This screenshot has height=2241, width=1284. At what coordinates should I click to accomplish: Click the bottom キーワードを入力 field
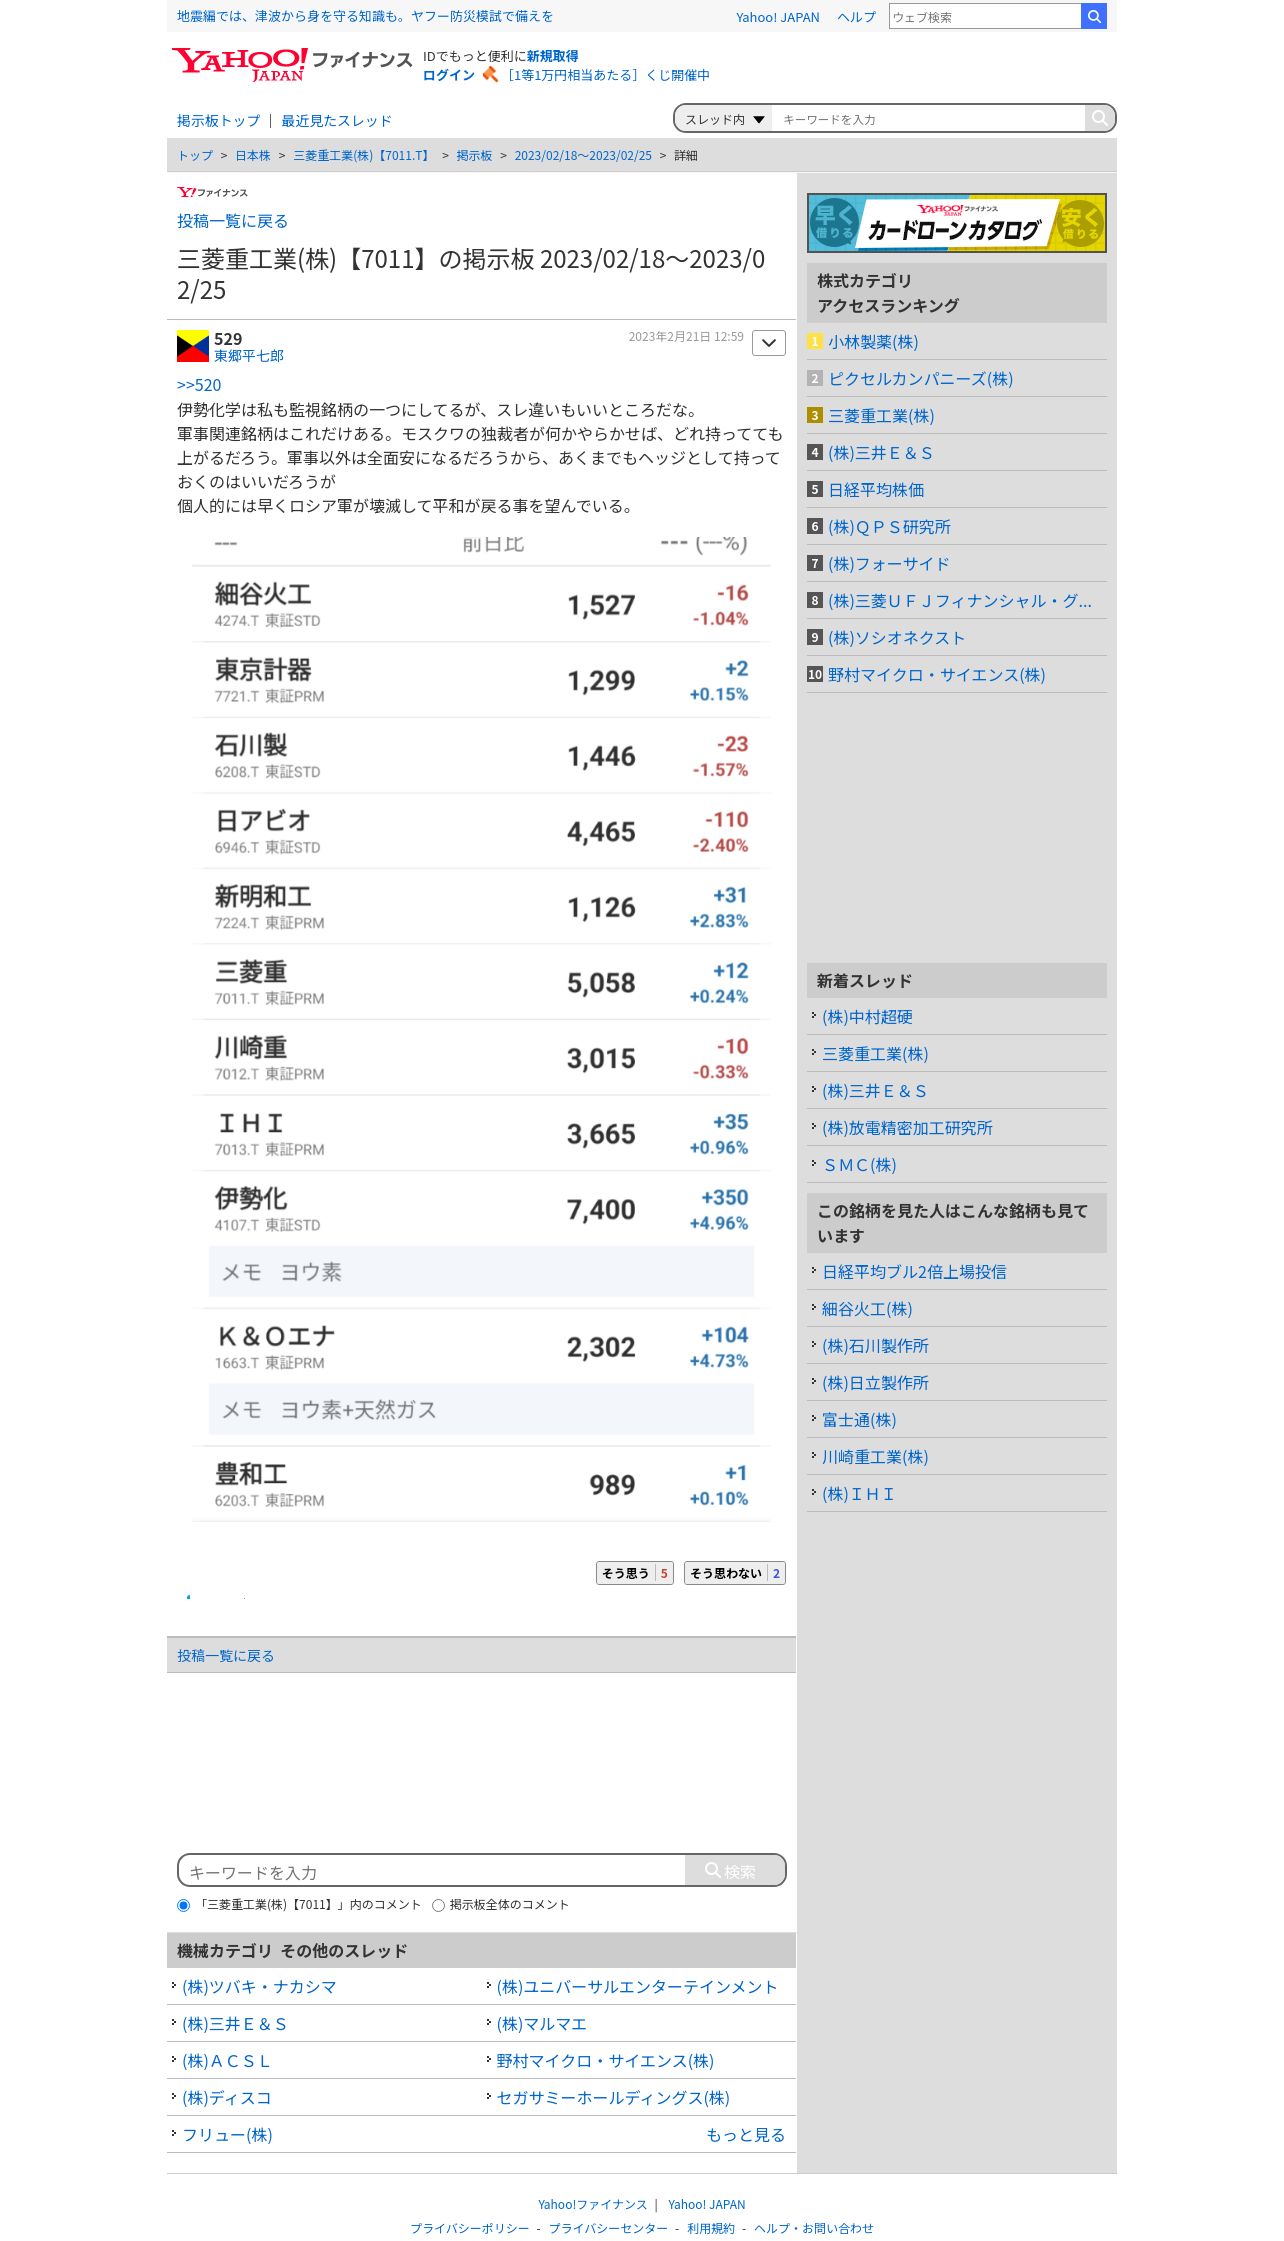[x=431, y=1870]
